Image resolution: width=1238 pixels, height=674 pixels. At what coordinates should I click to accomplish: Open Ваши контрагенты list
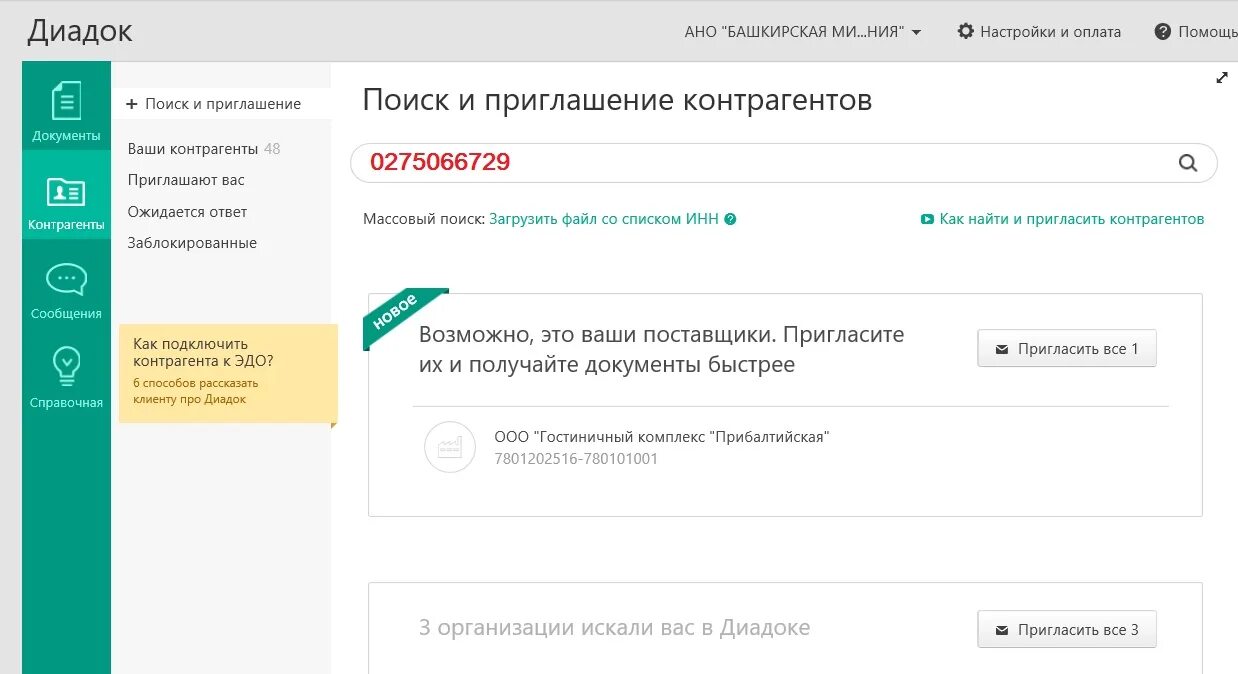[x=192, y=149]
